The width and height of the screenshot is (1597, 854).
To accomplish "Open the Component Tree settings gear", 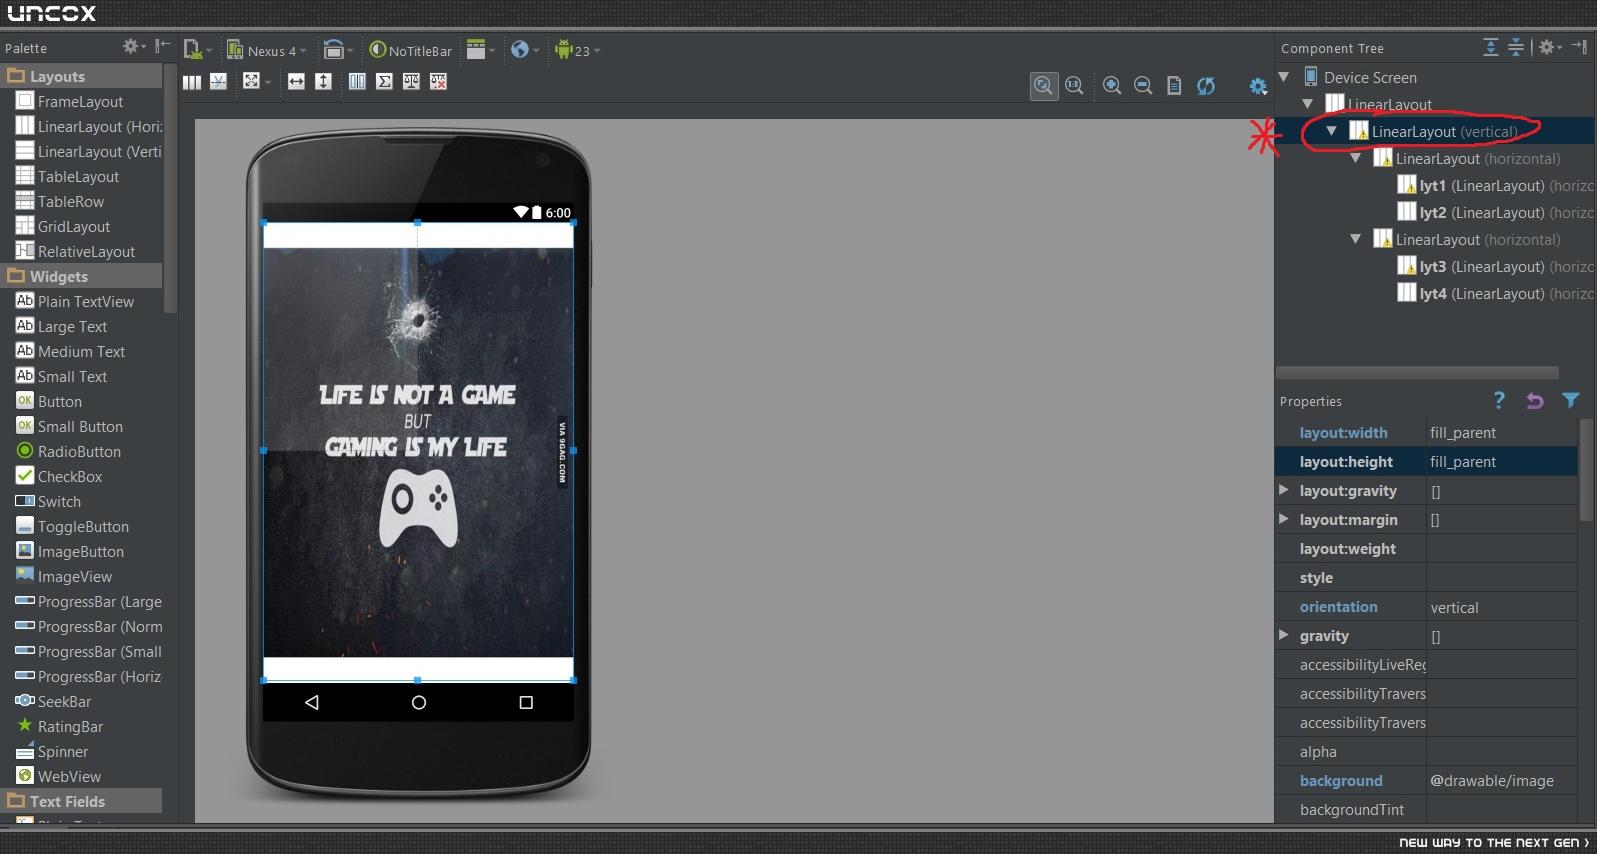I will 1549,47.
